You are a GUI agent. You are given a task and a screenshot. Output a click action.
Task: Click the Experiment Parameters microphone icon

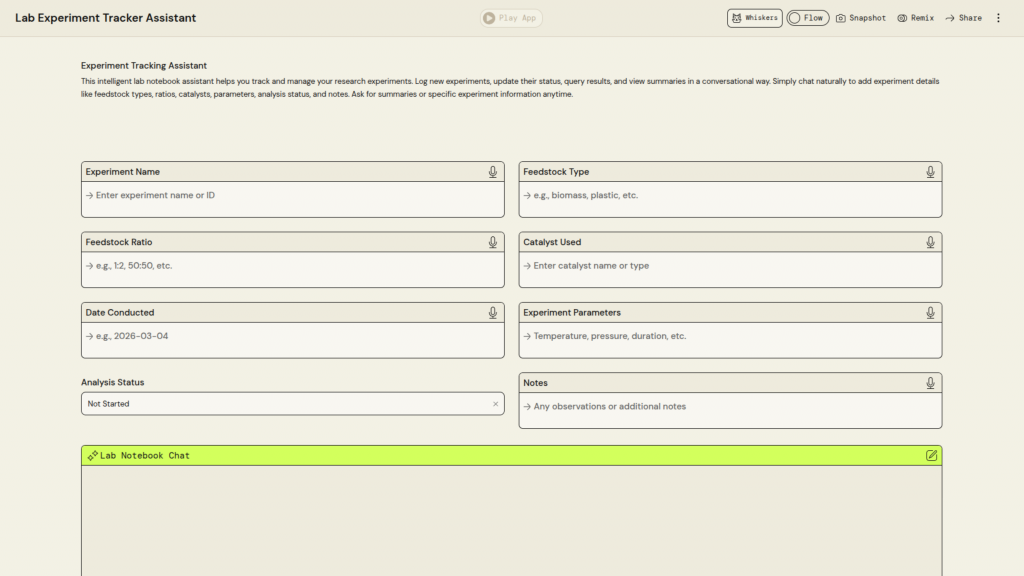click(x=930, y=312)
